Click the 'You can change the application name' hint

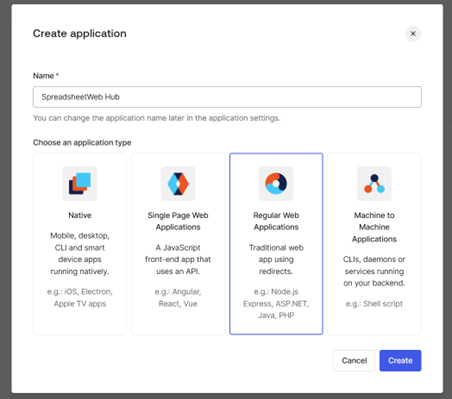tap(157, 118)
